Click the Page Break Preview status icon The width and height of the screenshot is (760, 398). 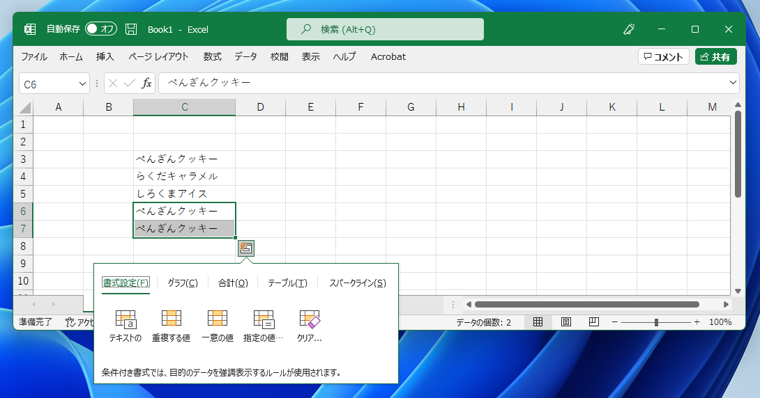(594, 322)
